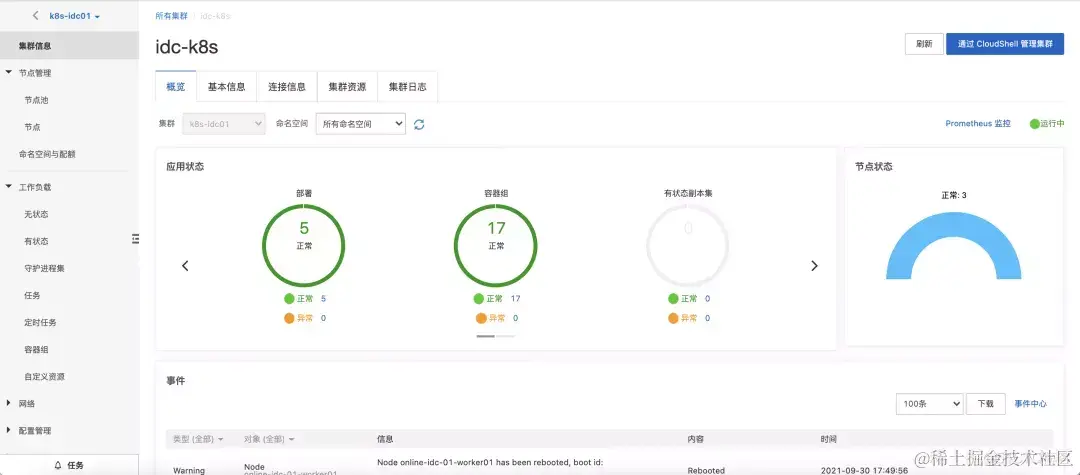Follow the 所有集群 breadcrumb link
The height and width of the screenshot is (475, 1080).
(x=171, y=16)
